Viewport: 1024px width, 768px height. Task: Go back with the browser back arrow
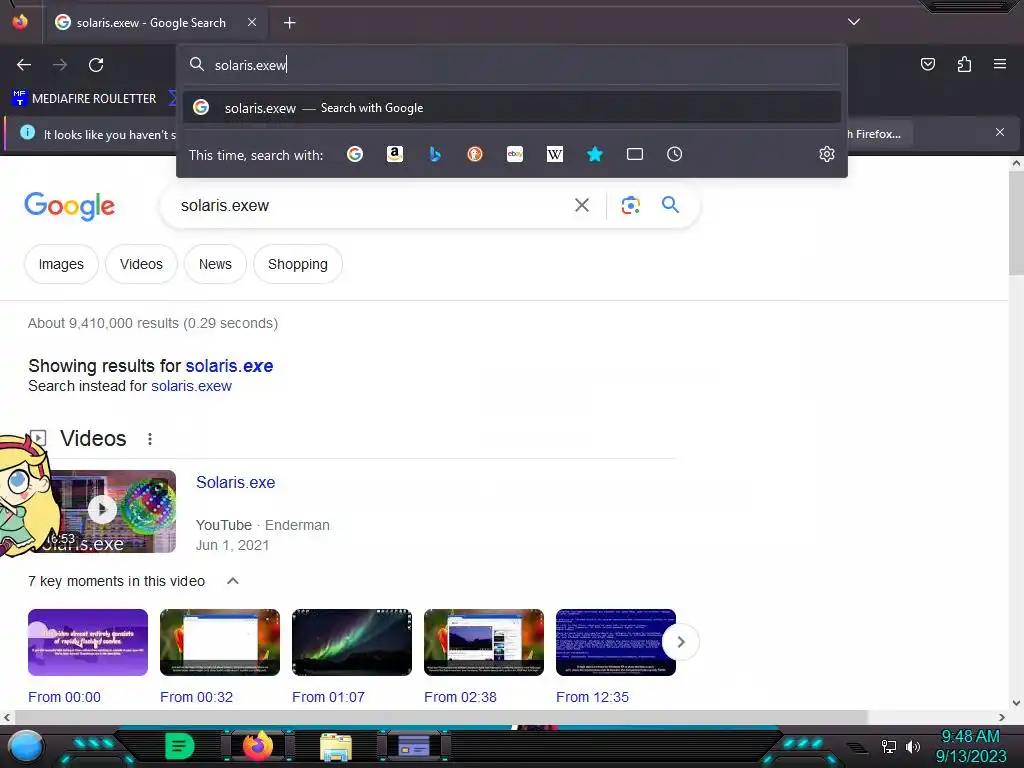tap(24, 65)
